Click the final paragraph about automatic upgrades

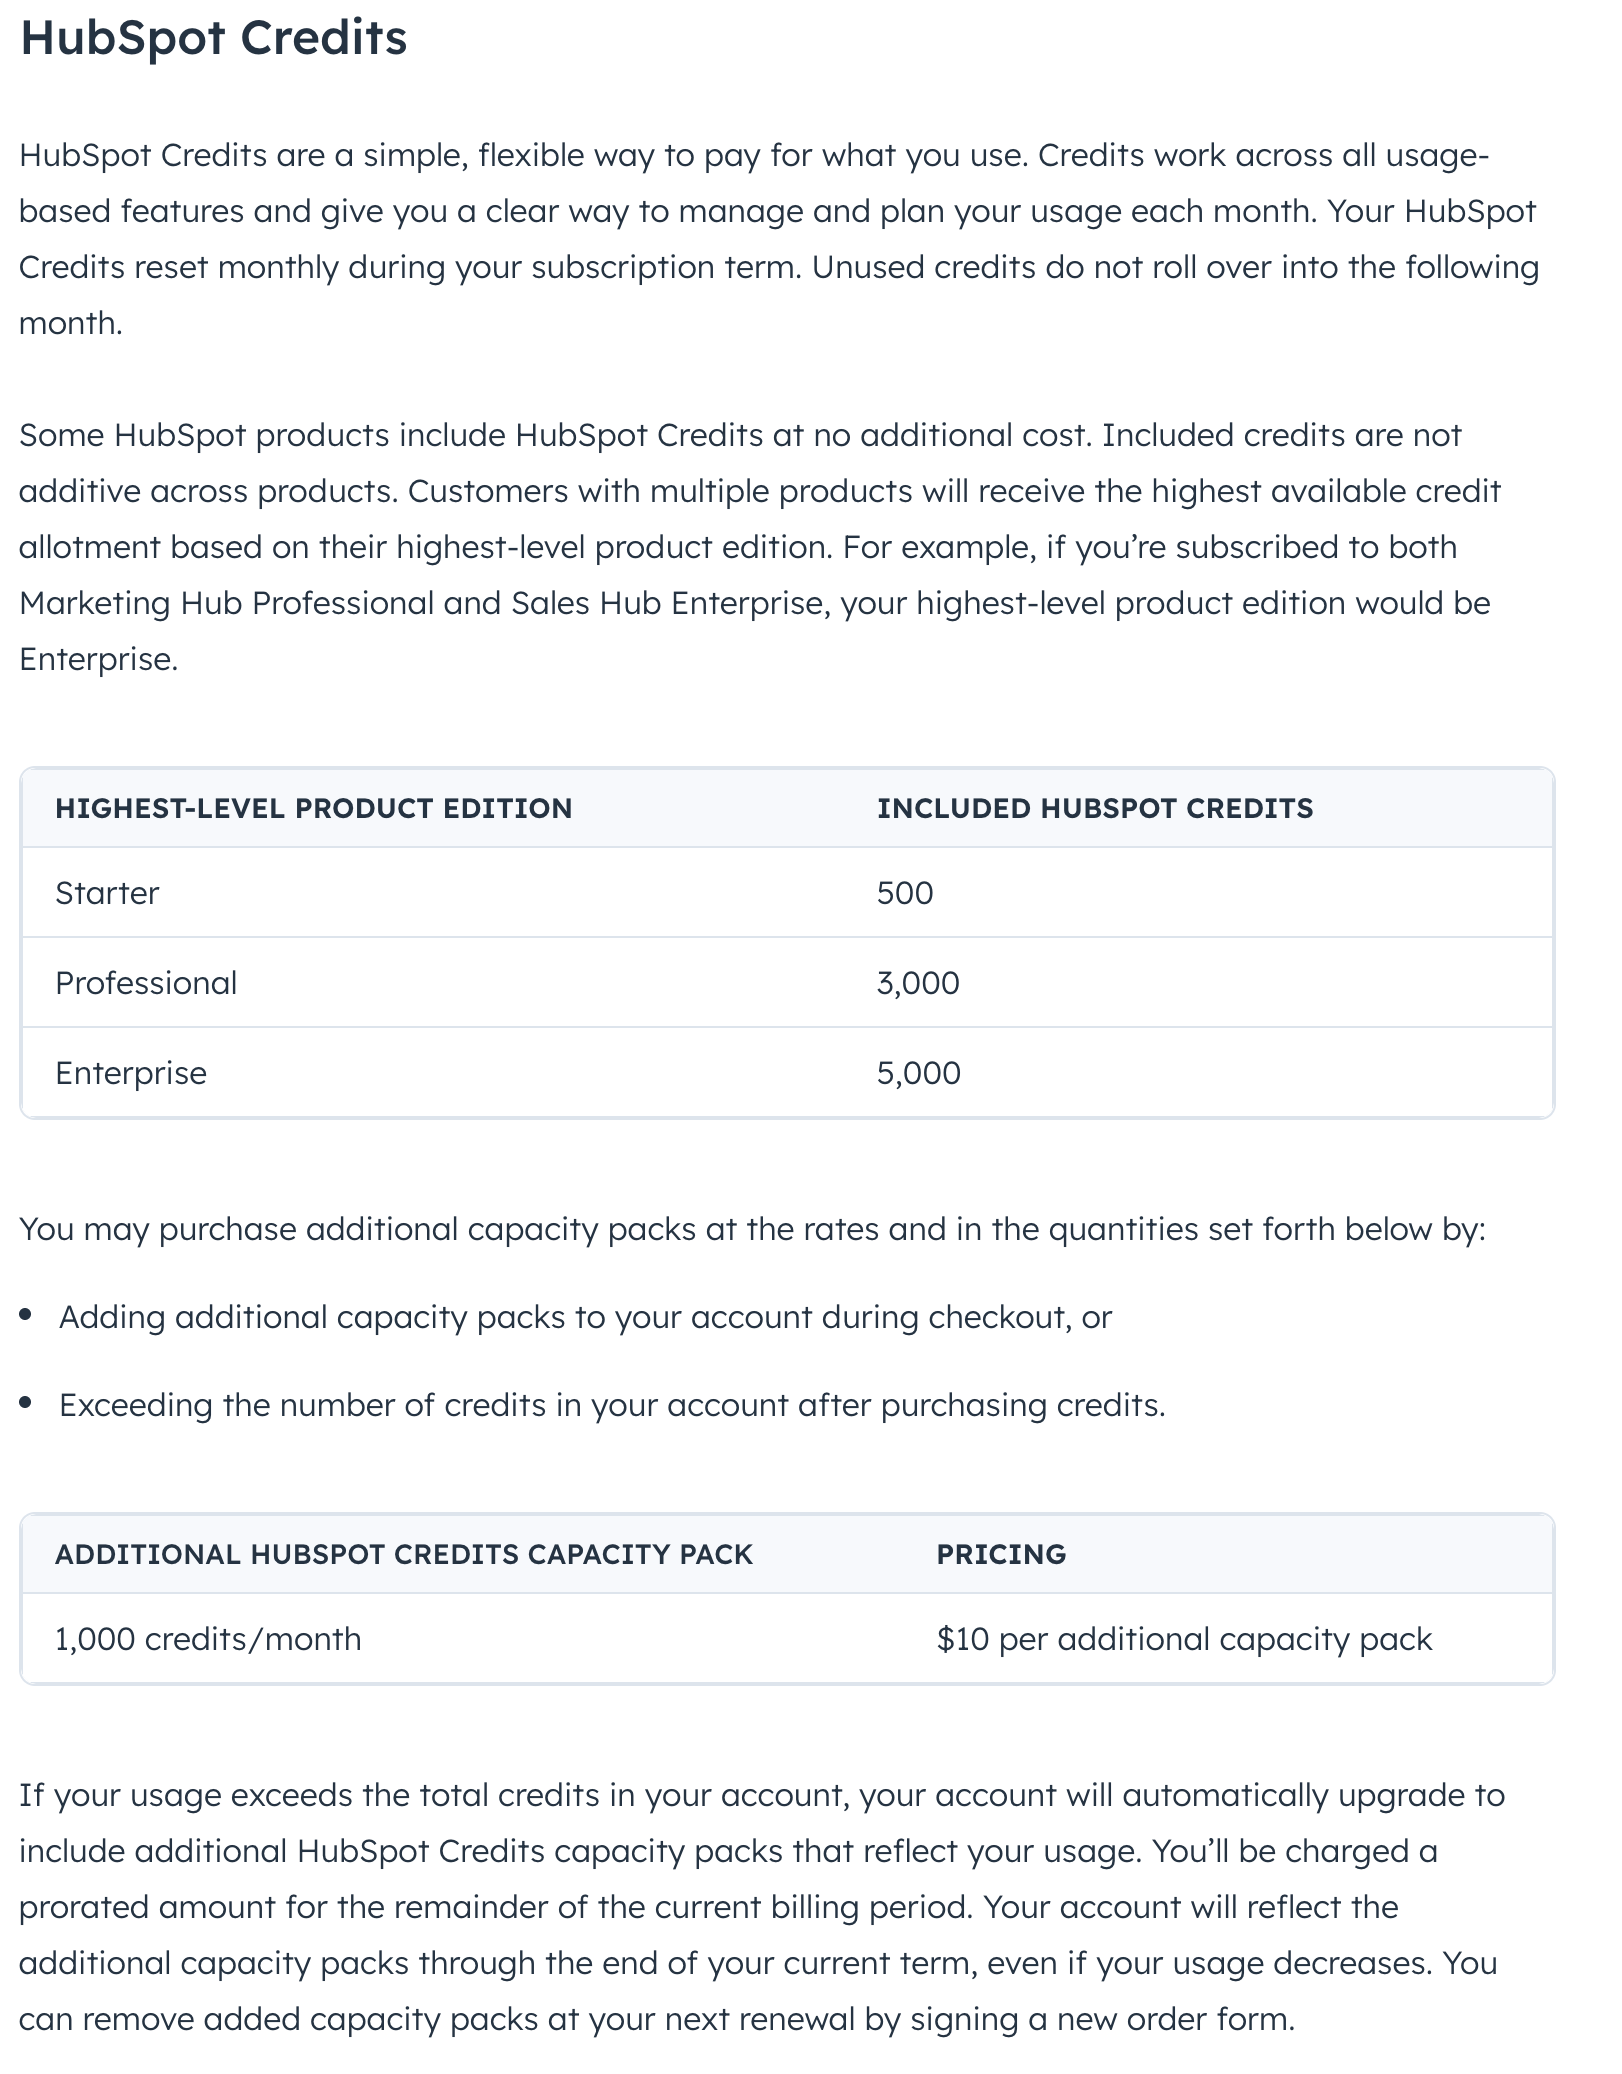[760, 1907]
